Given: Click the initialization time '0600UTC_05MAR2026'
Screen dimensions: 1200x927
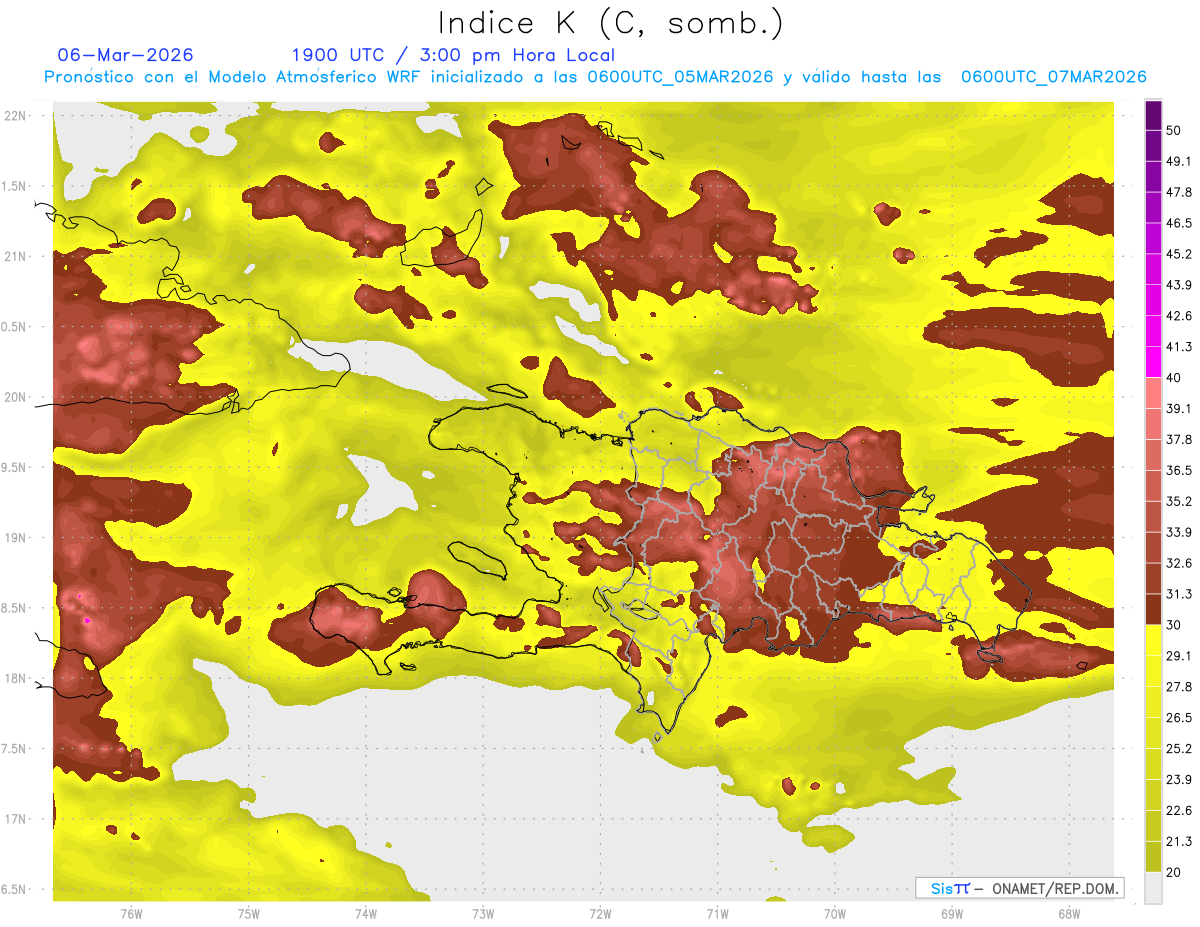Looking at the screenshot, I should [680, 77].
